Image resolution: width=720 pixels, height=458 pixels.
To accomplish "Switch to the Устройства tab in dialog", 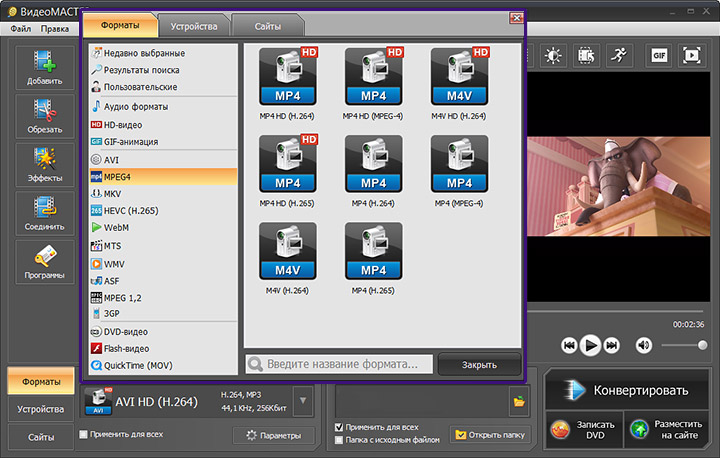I will pos(194,27).
